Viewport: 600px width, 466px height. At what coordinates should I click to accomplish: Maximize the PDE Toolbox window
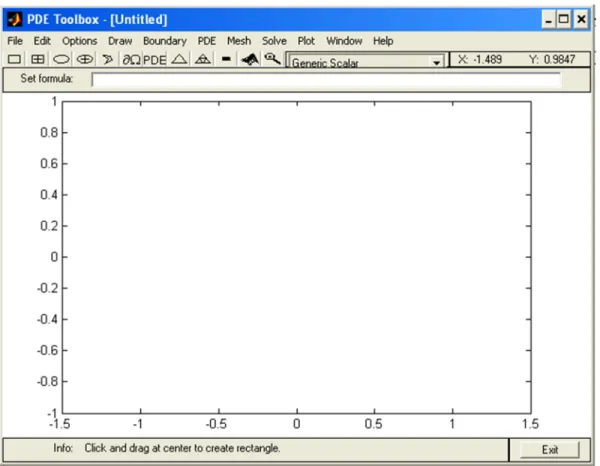564,20
